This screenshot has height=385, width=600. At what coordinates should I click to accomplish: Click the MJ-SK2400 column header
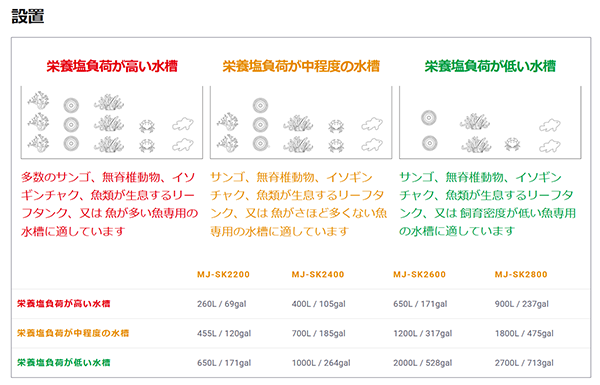318,274
